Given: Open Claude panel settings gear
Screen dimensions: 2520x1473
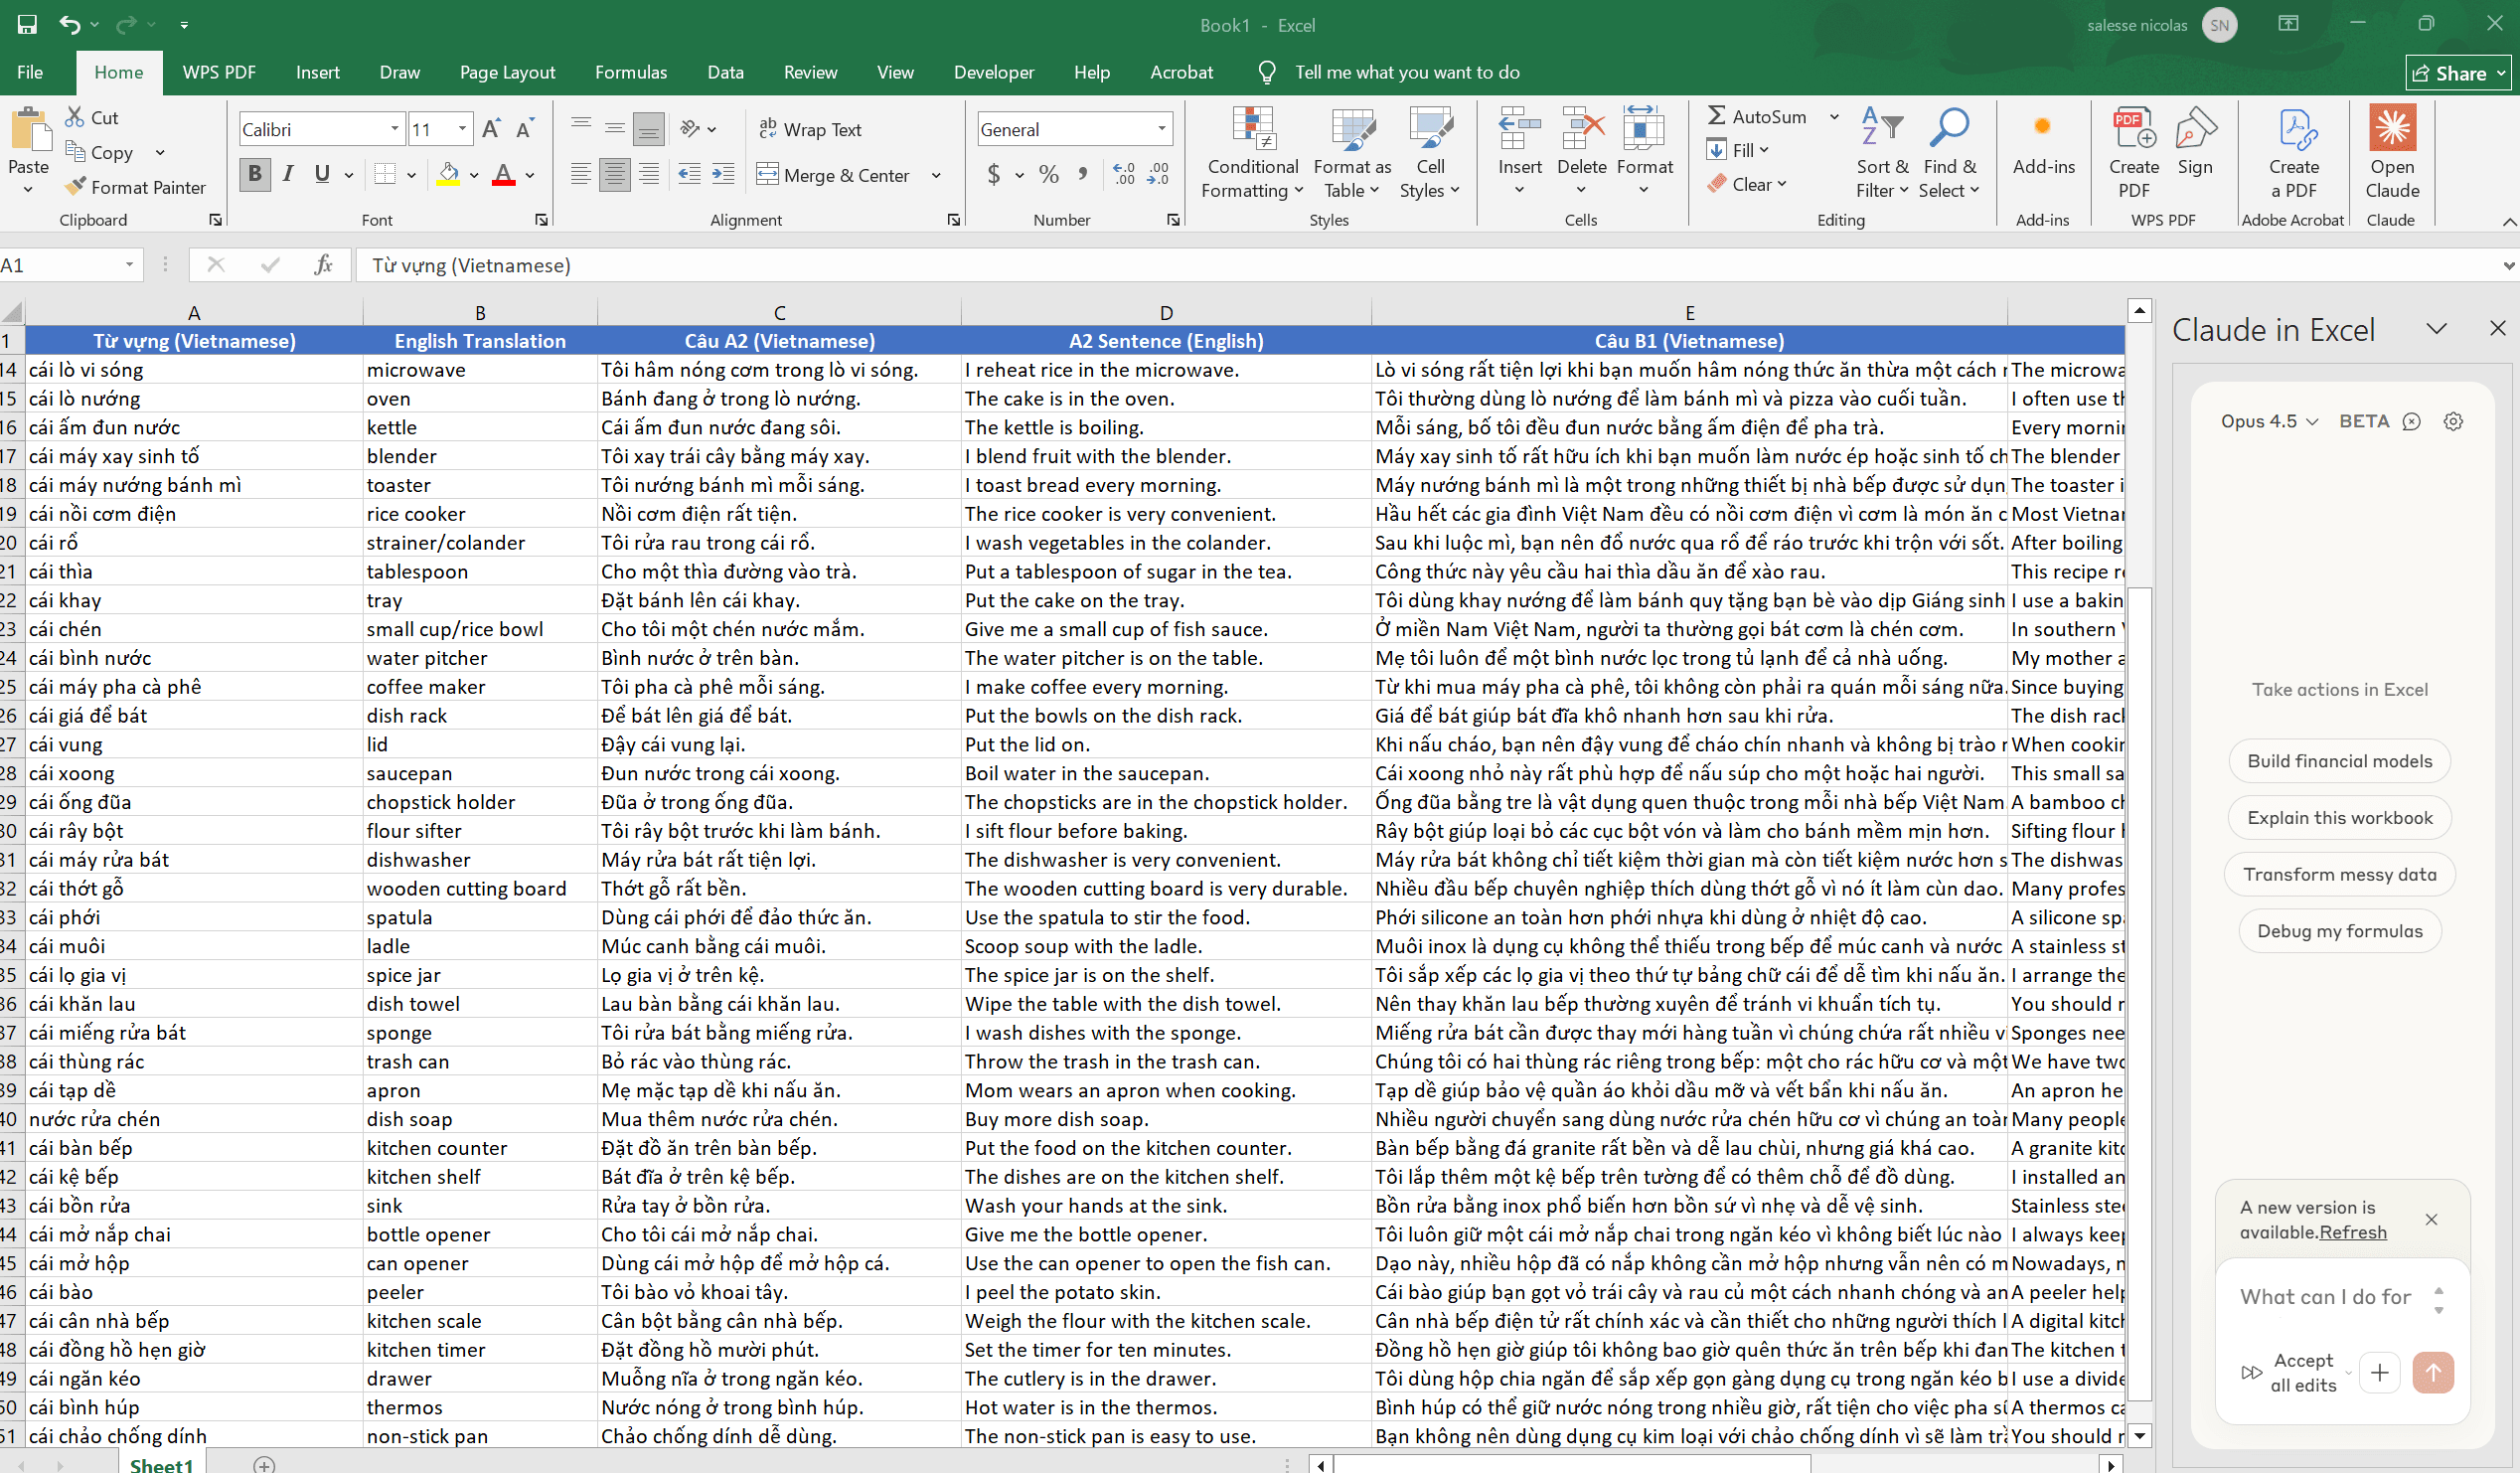Looking at the screenshot, I should (x=2452, y=421).
